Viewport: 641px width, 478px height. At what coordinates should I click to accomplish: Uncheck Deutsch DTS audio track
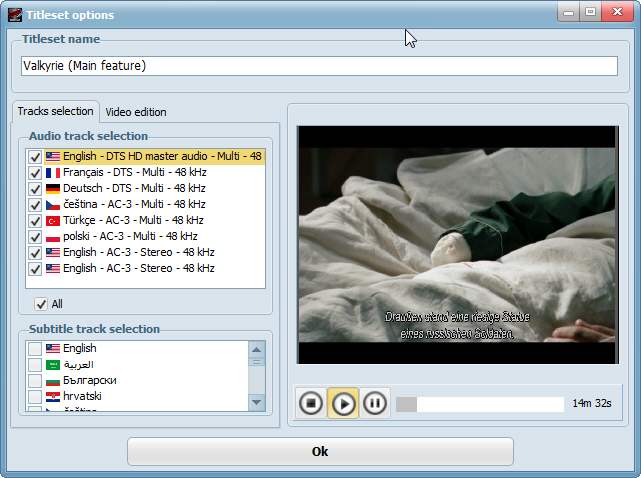click(35, 189)
